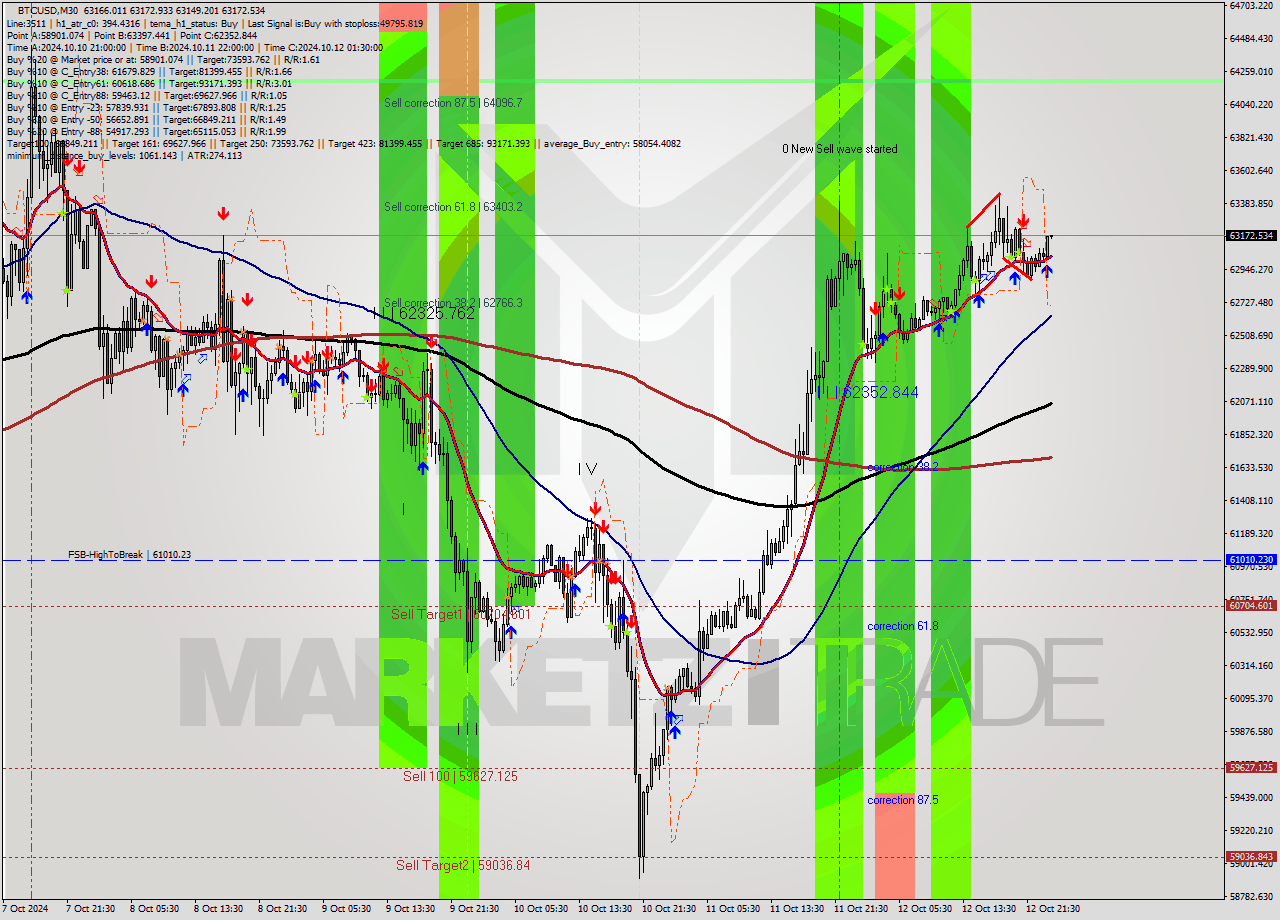Click the blue 61010.230 price tag
This screenshot has width=1280, height=920.
coord(1250,560)
